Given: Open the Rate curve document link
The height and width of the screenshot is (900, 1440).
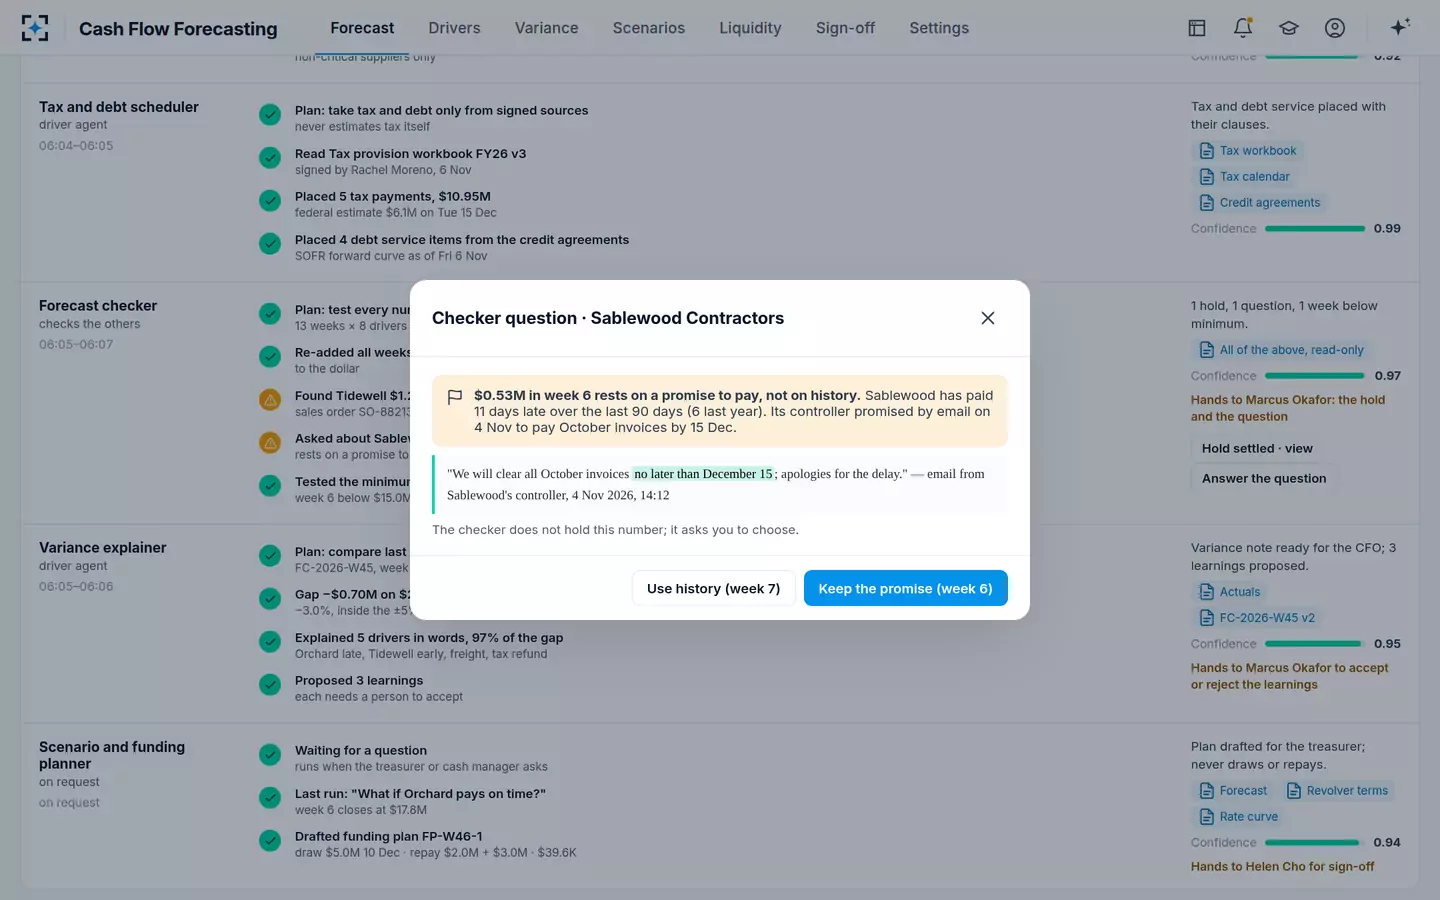Looking at the screenshot, I should tap(1239, 817).
